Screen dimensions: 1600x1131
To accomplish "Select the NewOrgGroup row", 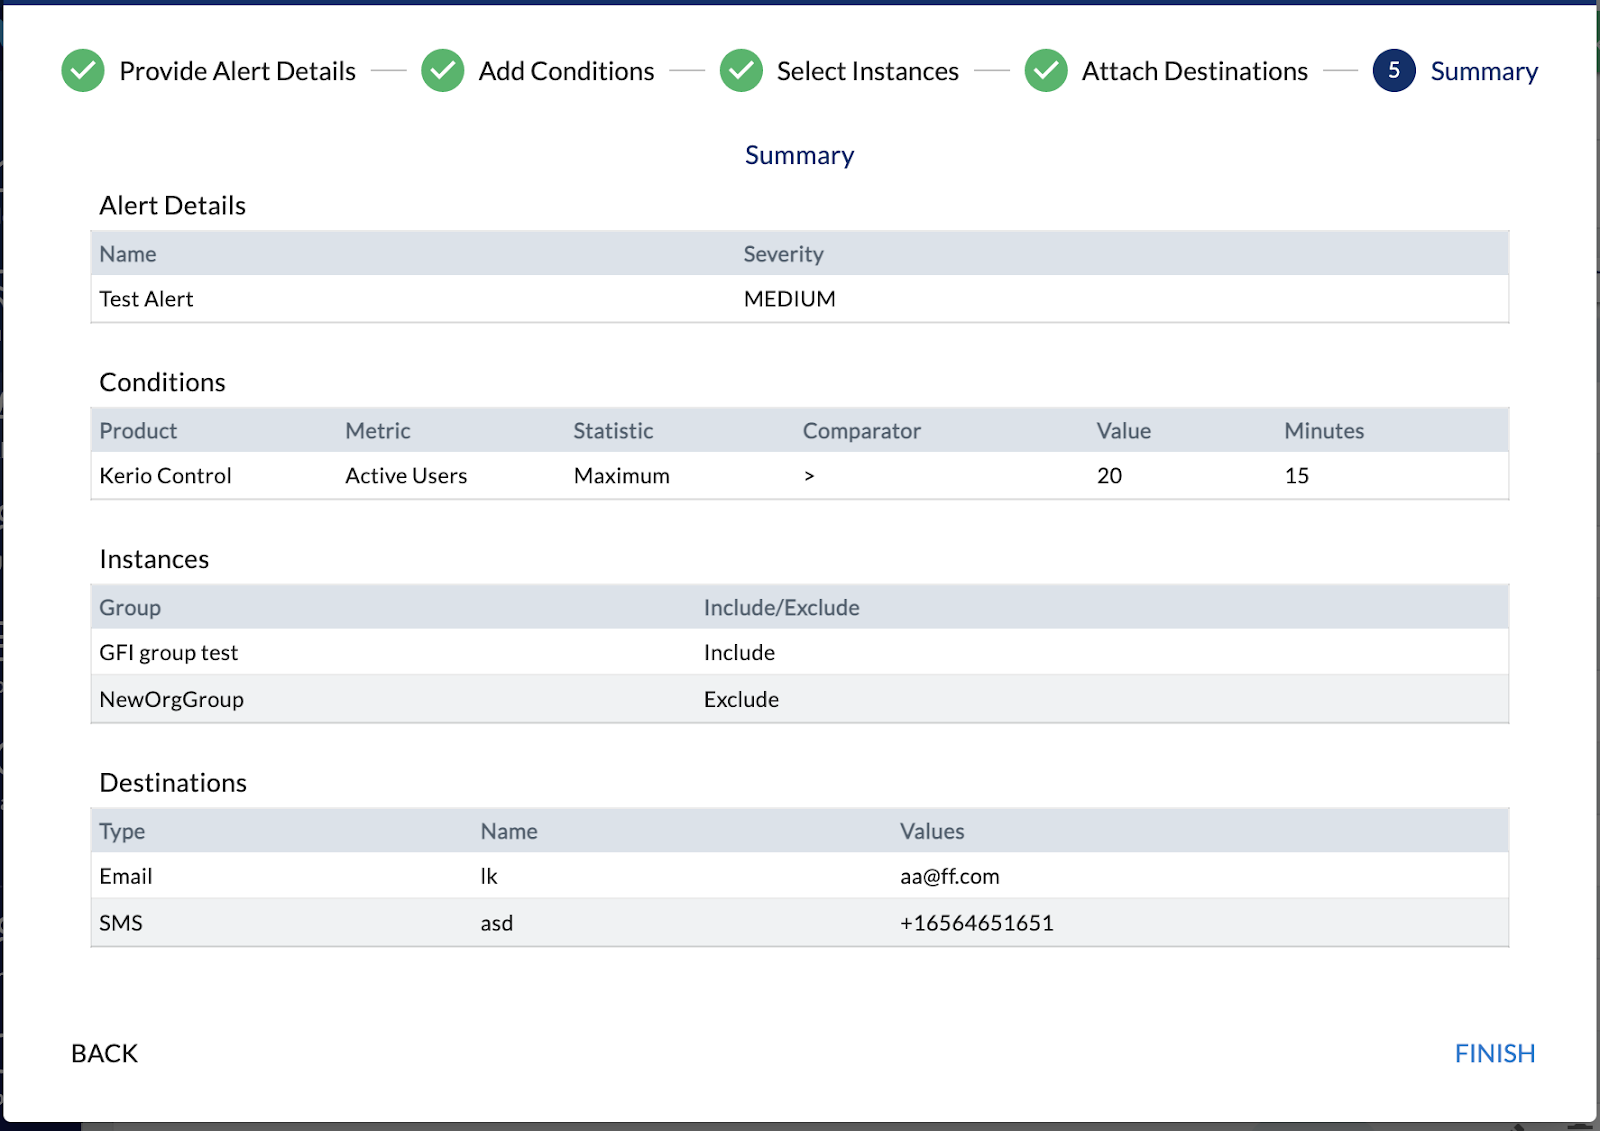I will (799, 699).
